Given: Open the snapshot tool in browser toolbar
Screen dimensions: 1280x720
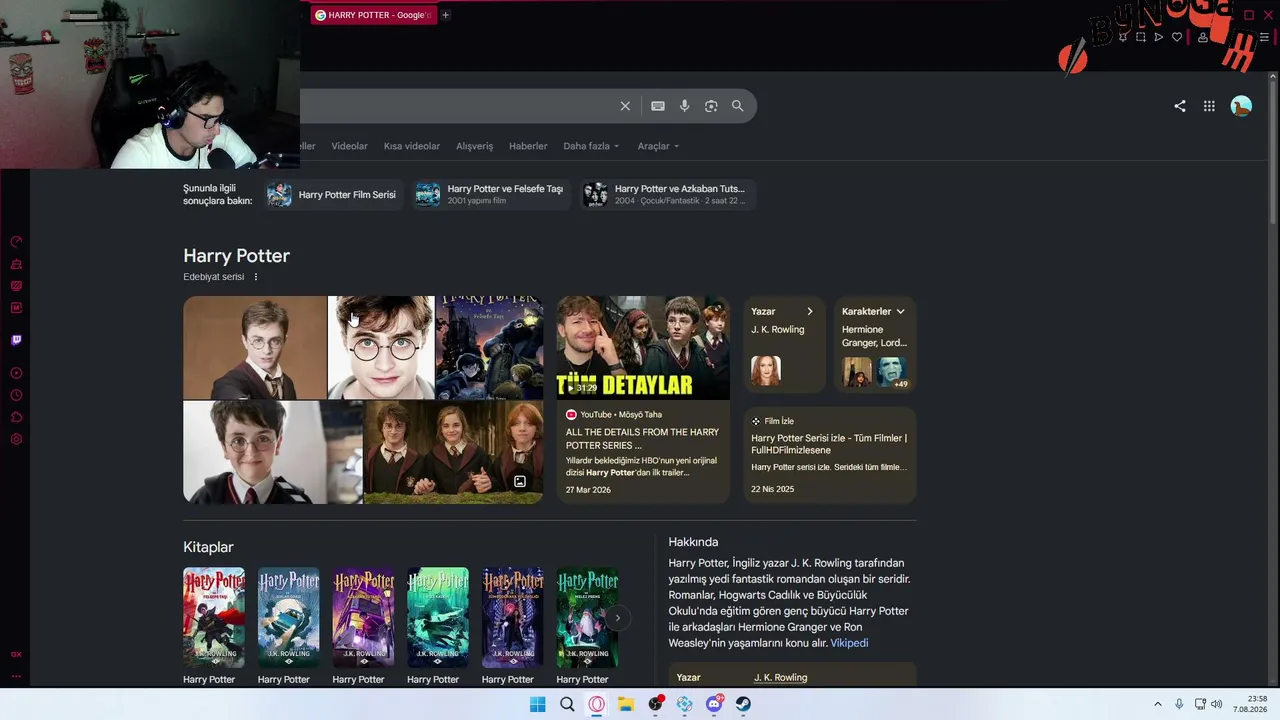Looking at the screenshot, I should click(x=1141, y=37).
